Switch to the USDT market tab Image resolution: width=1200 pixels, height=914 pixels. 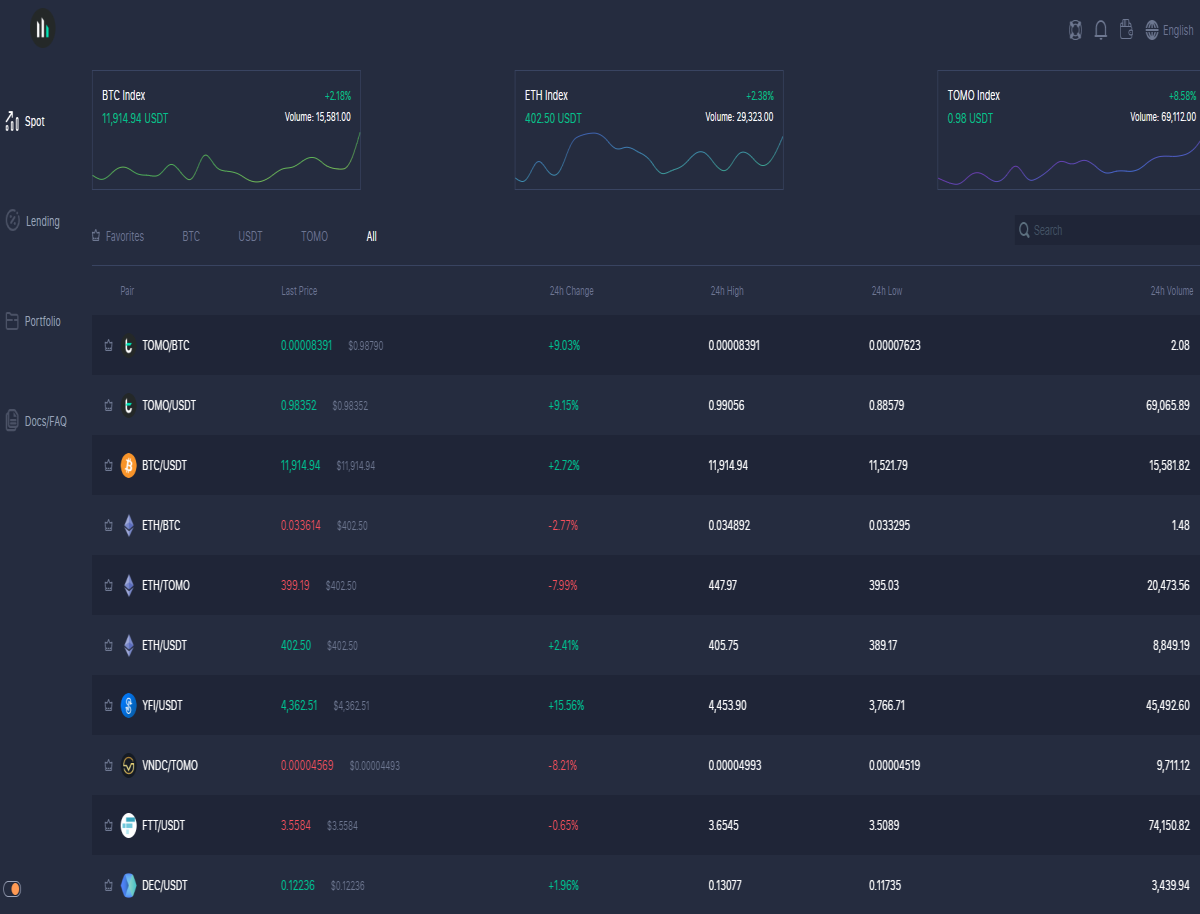pos(250,237)
